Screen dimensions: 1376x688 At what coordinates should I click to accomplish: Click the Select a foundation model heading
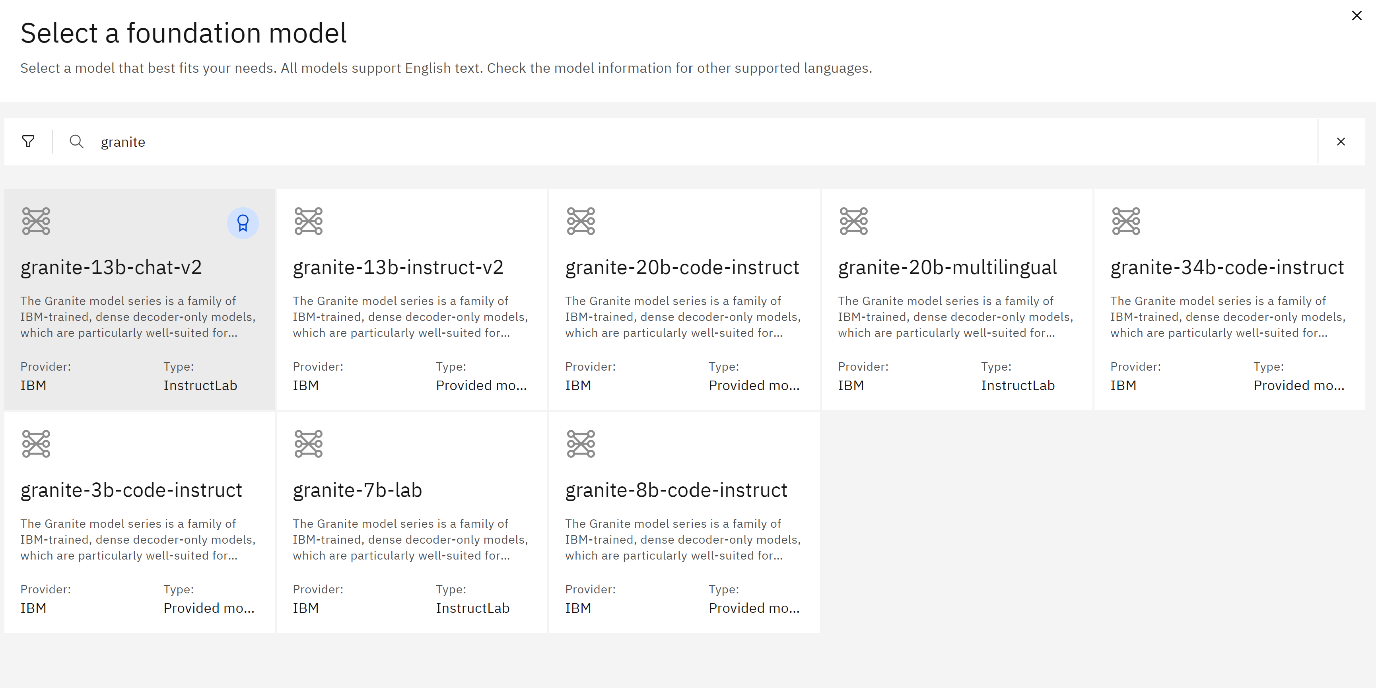click(x=184, y=33)
